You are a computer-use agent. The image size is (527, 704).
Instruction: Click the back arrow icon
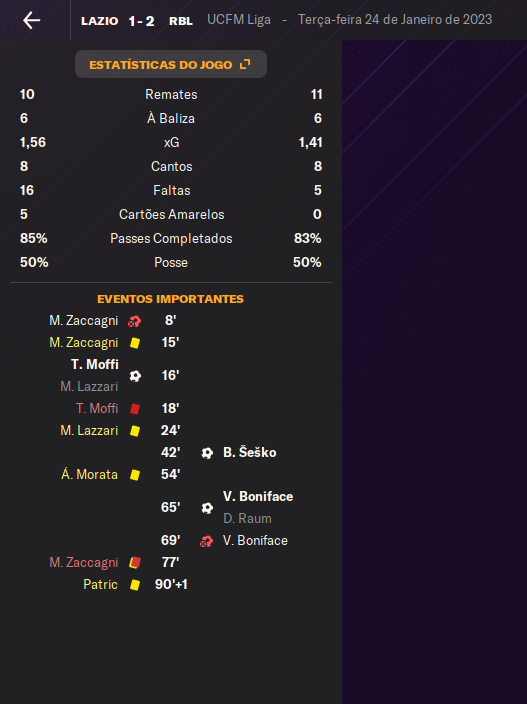coord(31,20)
